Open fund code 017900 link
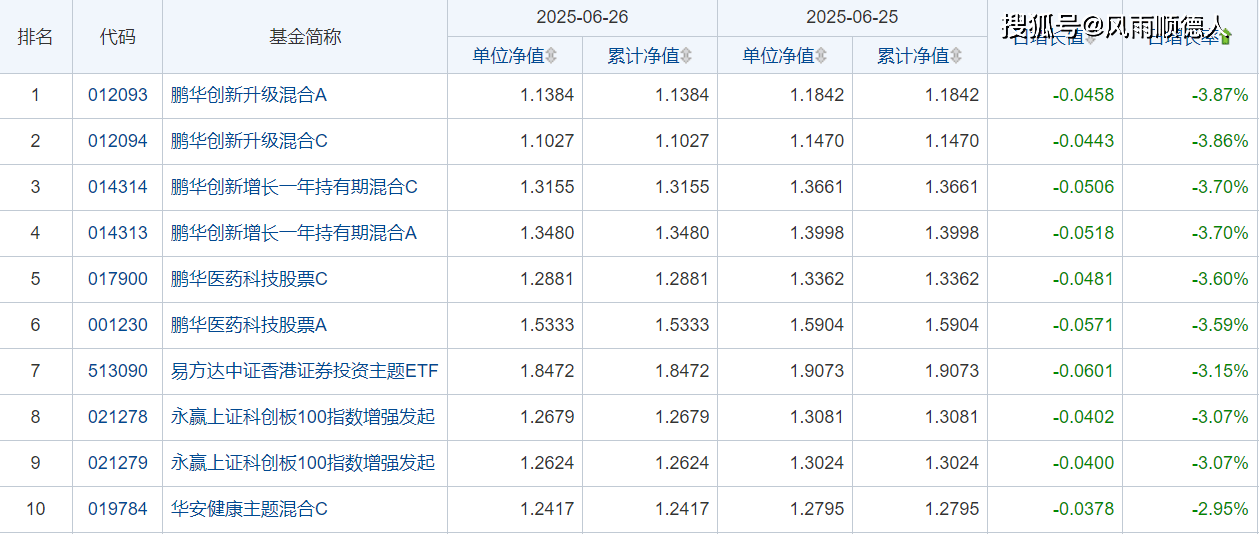 pyautogui.click(x=118, y=279)
